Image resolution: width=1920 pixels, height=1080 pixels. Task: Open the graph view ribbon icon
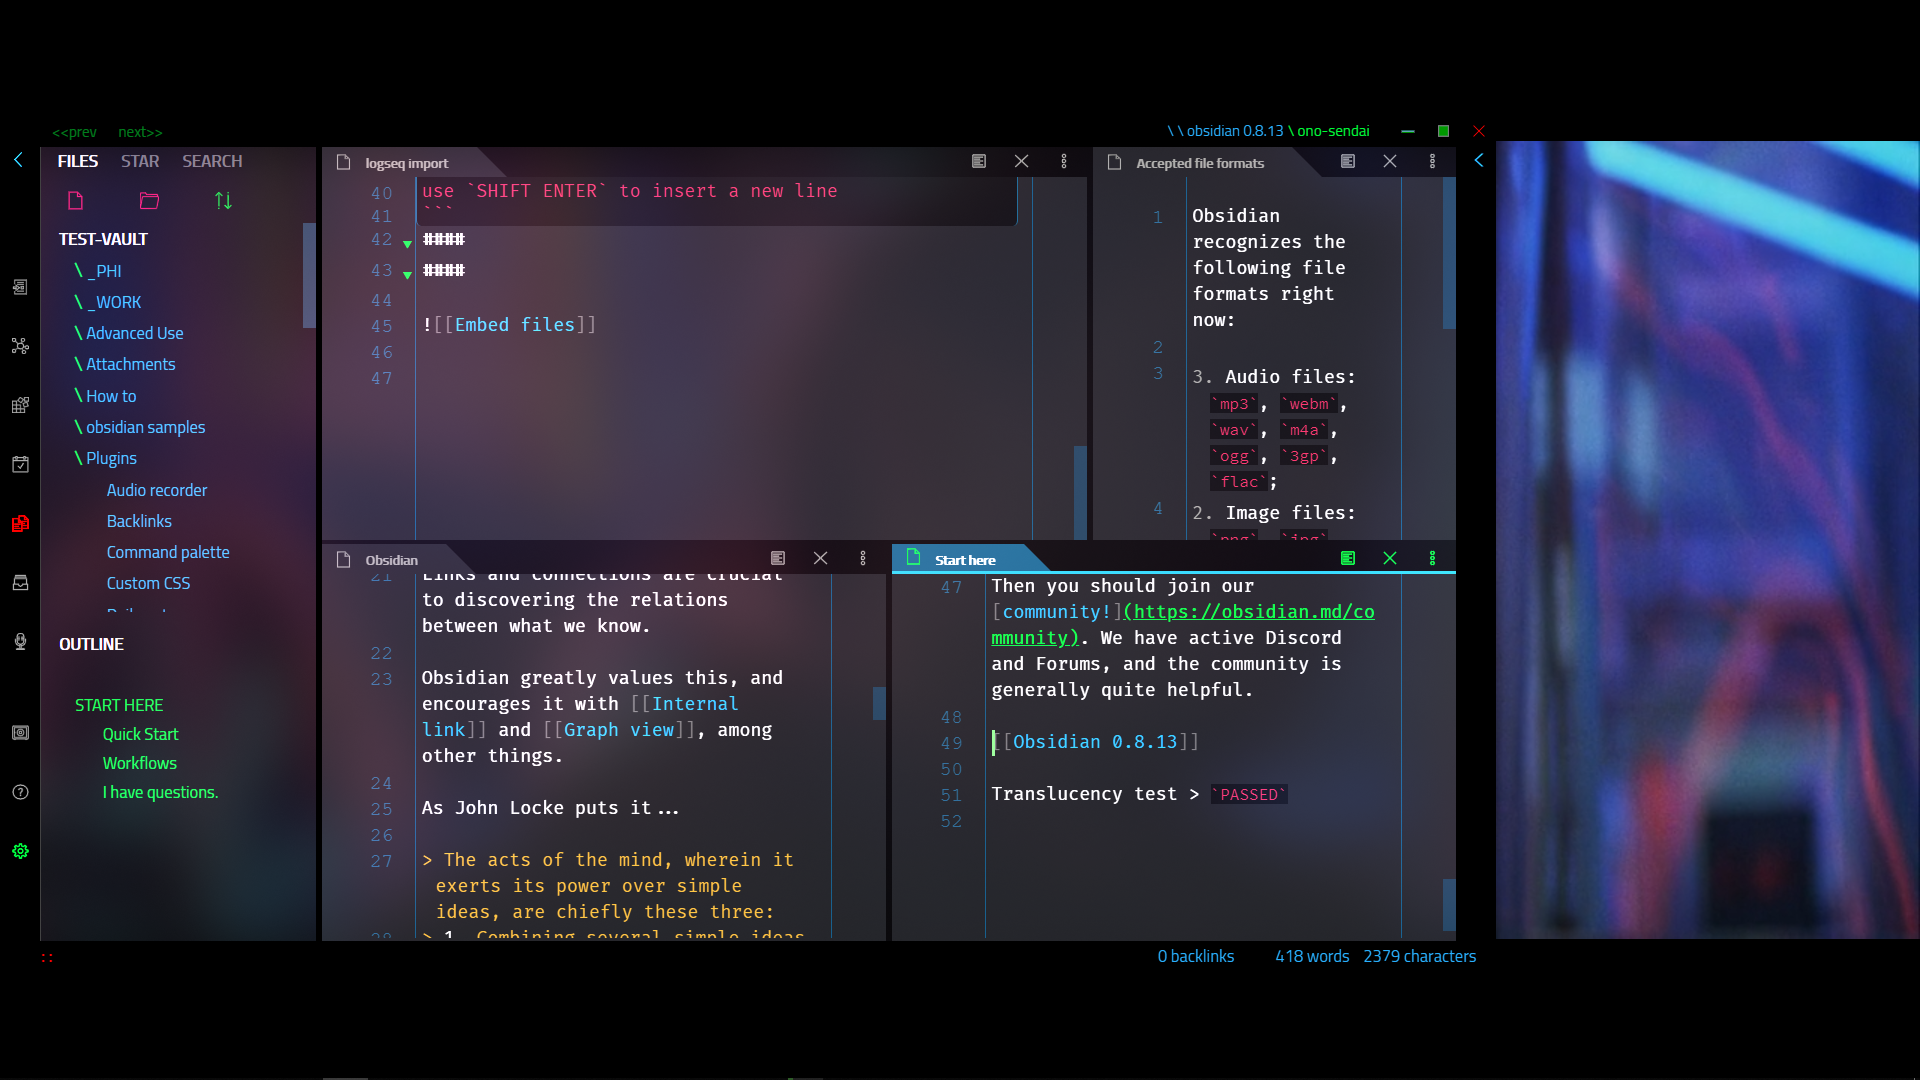[x=20, y=346]
